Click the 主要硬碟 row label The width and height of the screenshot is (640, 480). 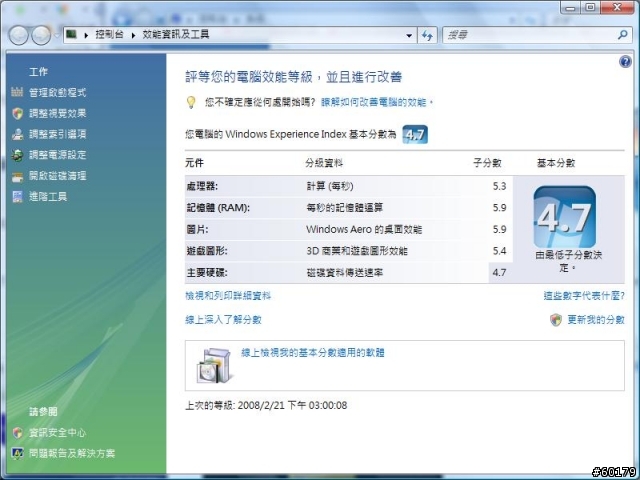(207, 273)
